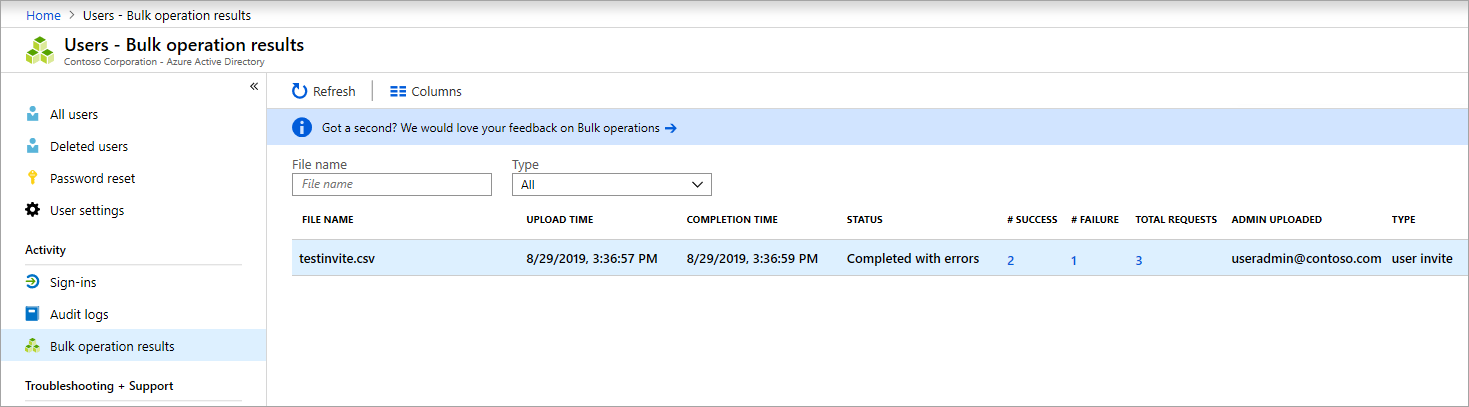1469x407 pixels.
Task: Sort by the Status column header
Action: [x=865, y=219]
